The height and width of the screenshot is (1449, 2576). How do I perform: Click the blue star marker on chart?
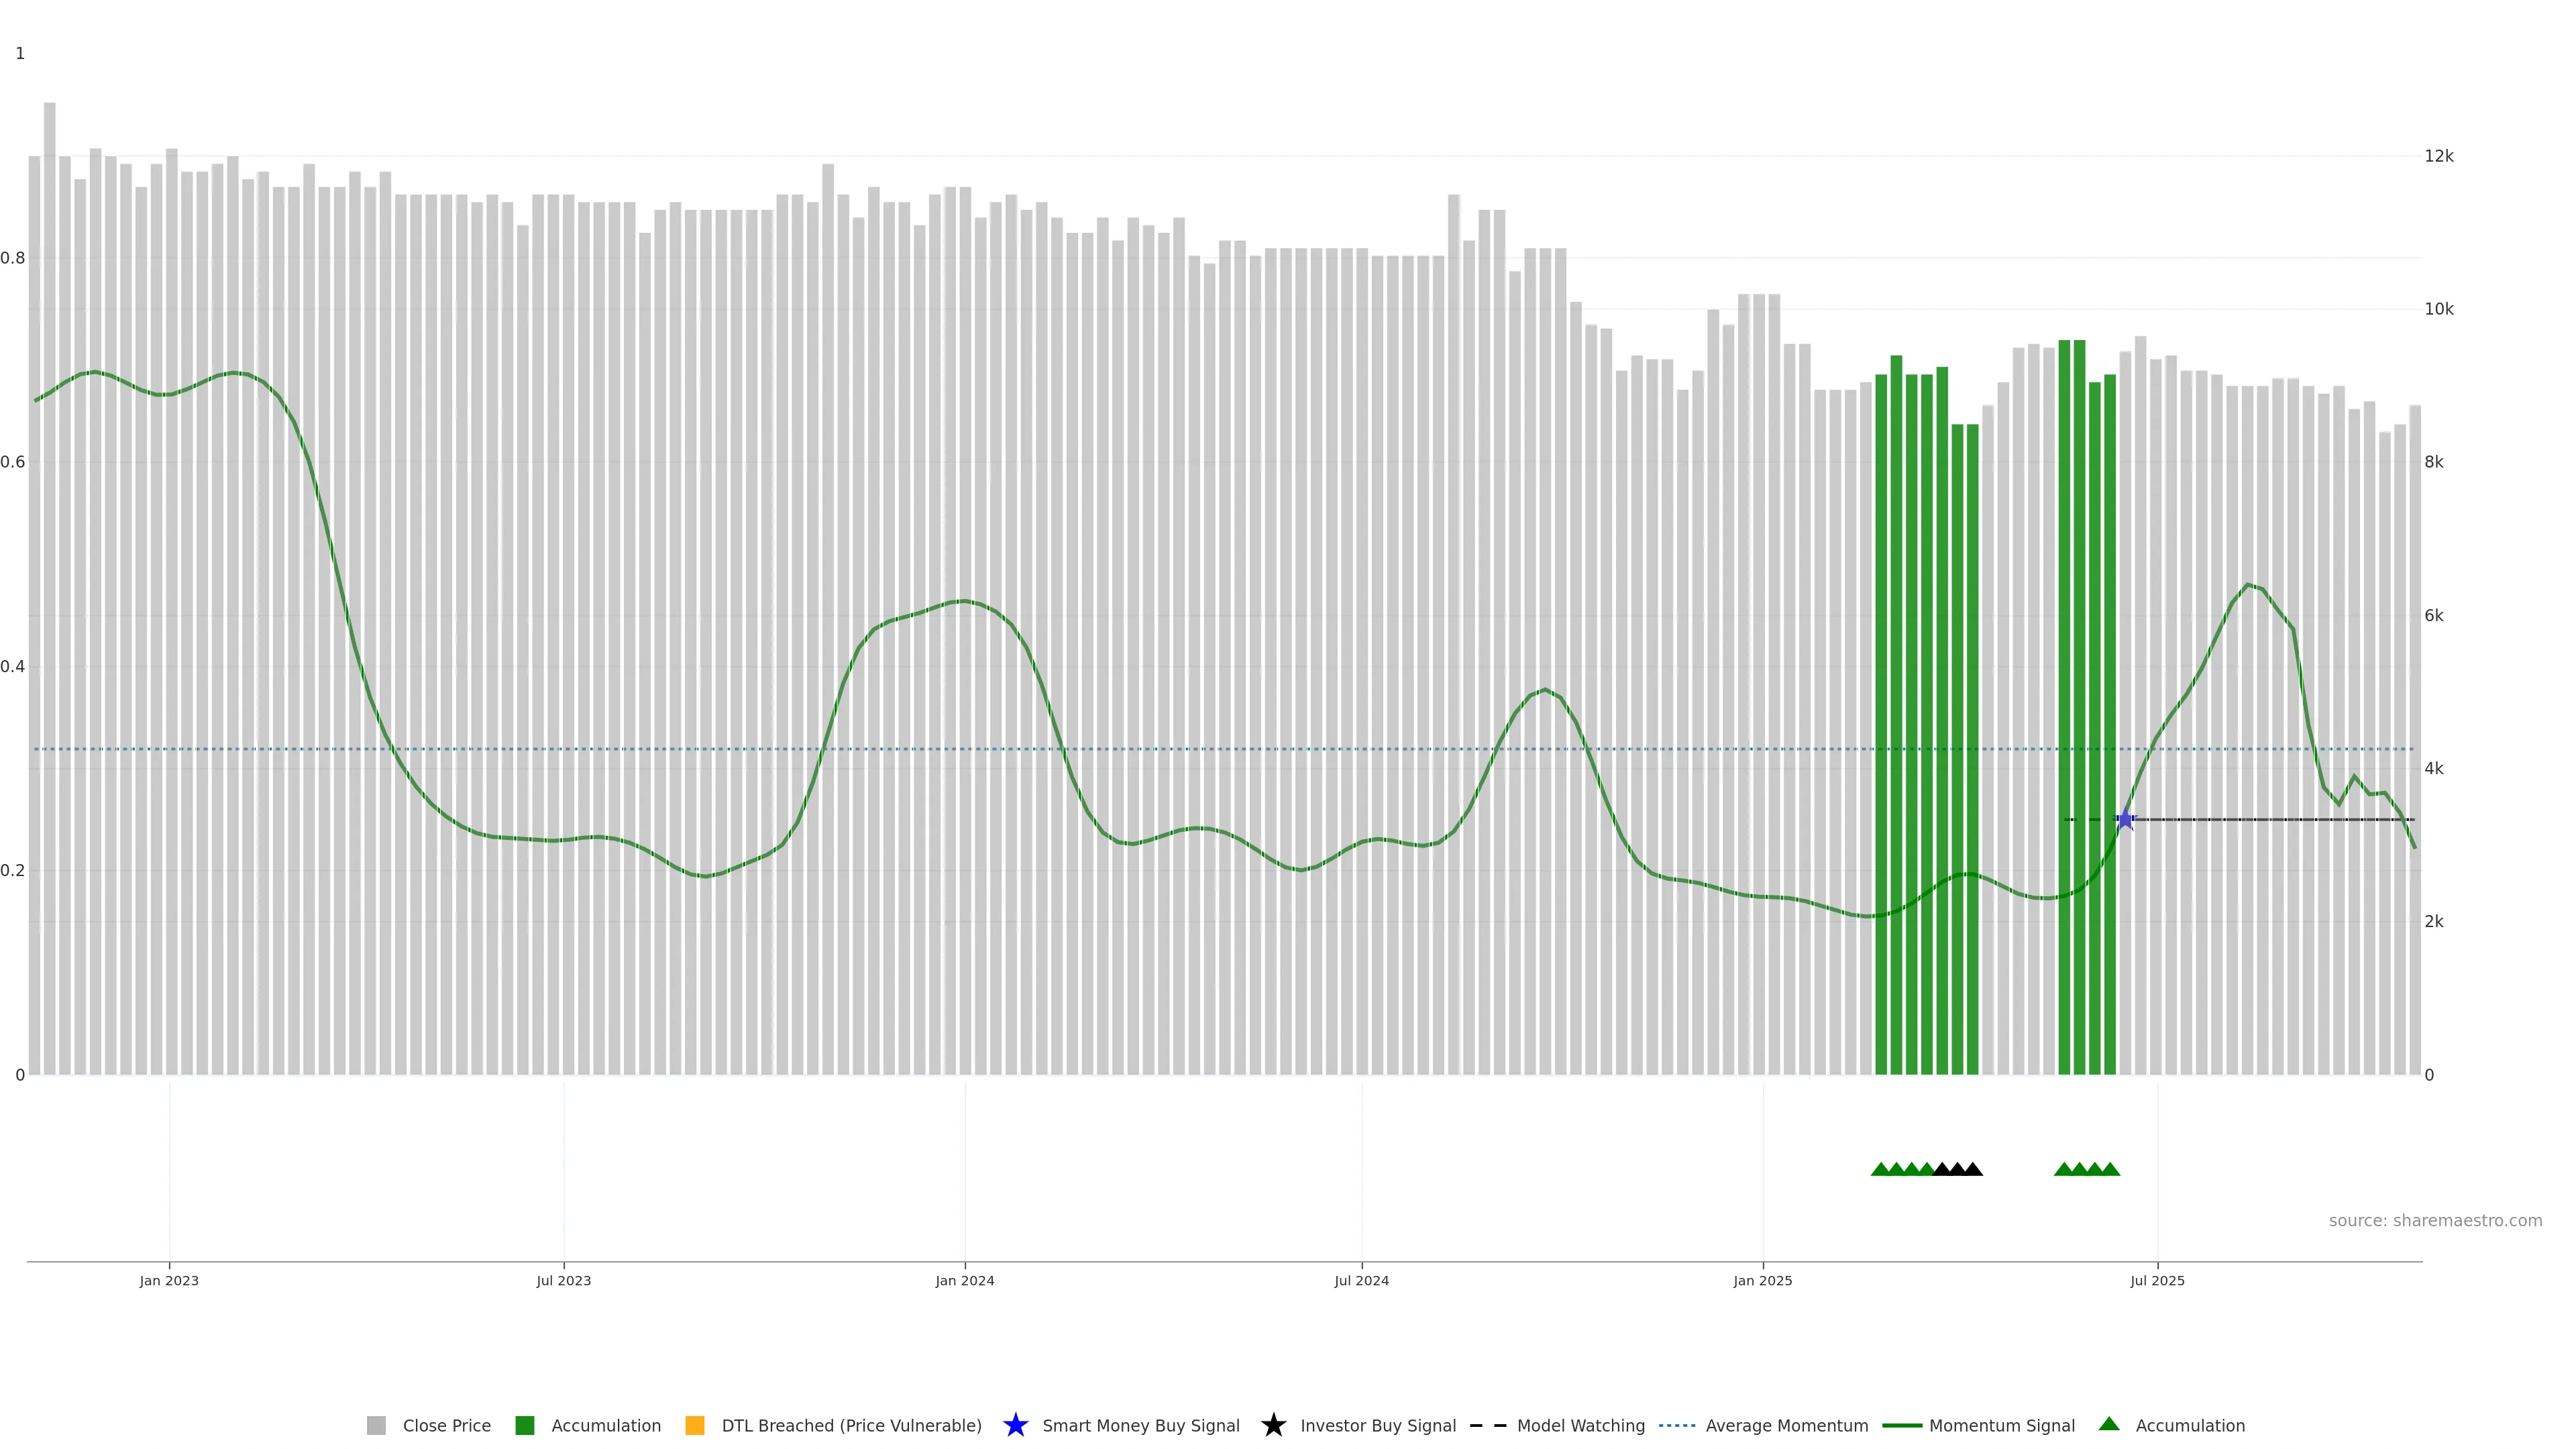[x=2125, y=820]
